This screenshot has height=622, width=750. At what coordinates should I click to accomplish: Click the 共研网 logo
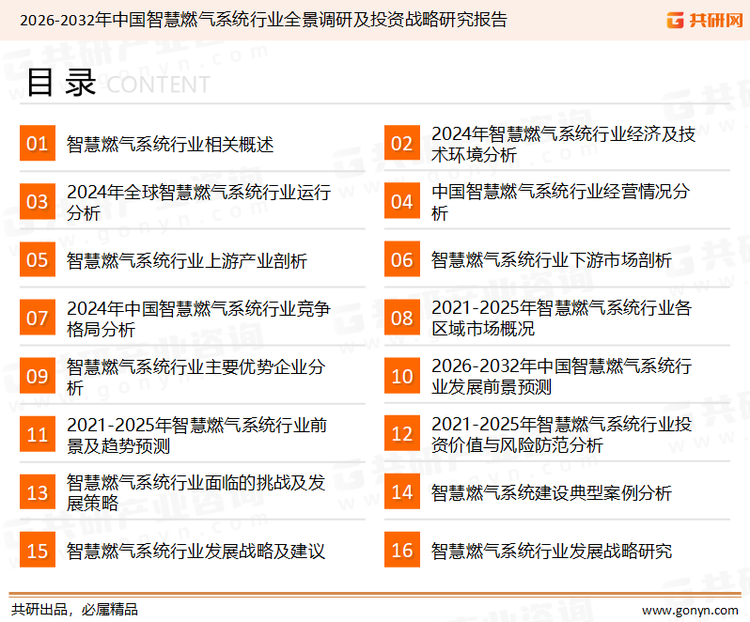705,20
